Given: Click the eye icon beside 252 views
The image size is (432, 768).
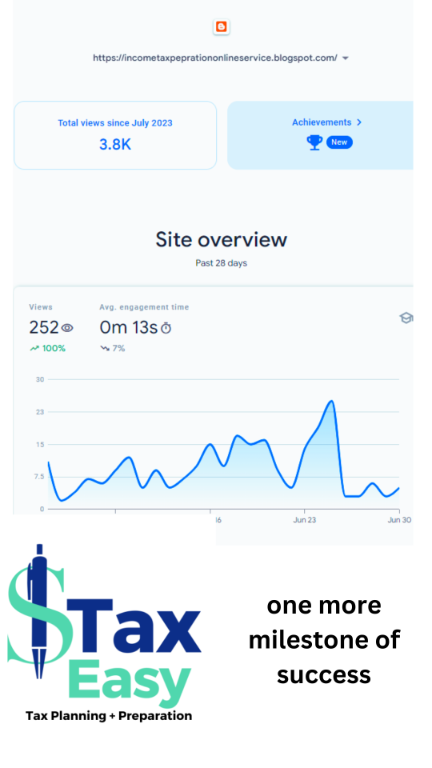Looking at the screenshot, I should click(68, 328).
